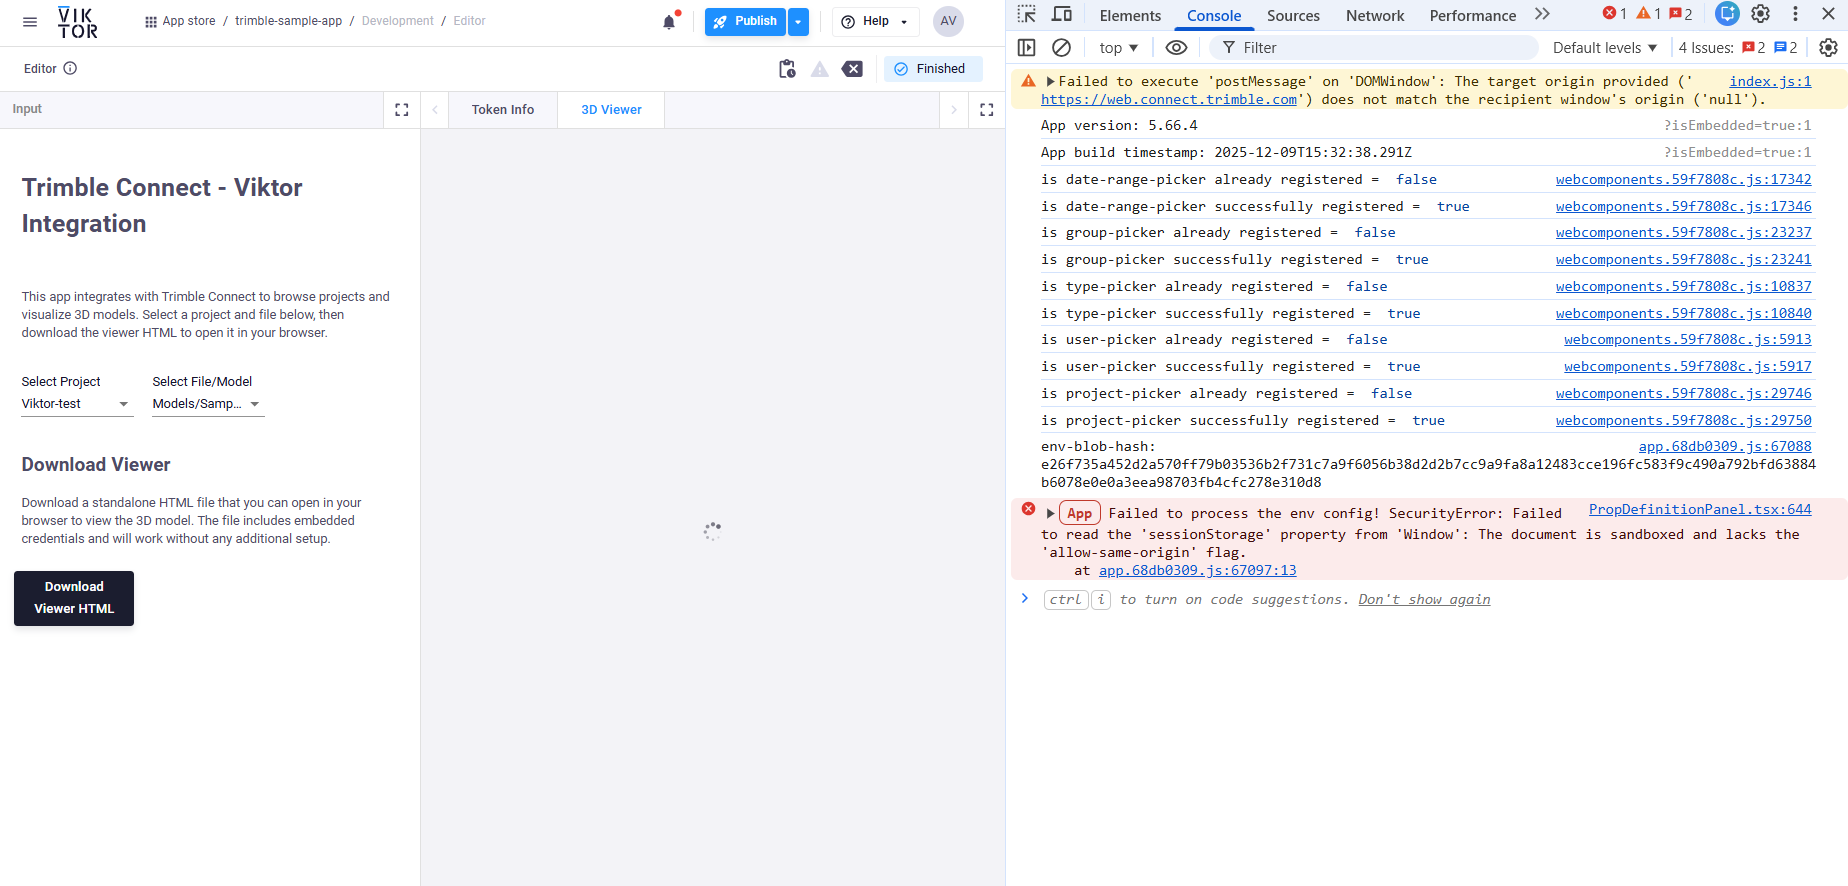Click the Download Viewer HTML button
This screenshot has width=1848, height=886.
(x=74, y=598)
